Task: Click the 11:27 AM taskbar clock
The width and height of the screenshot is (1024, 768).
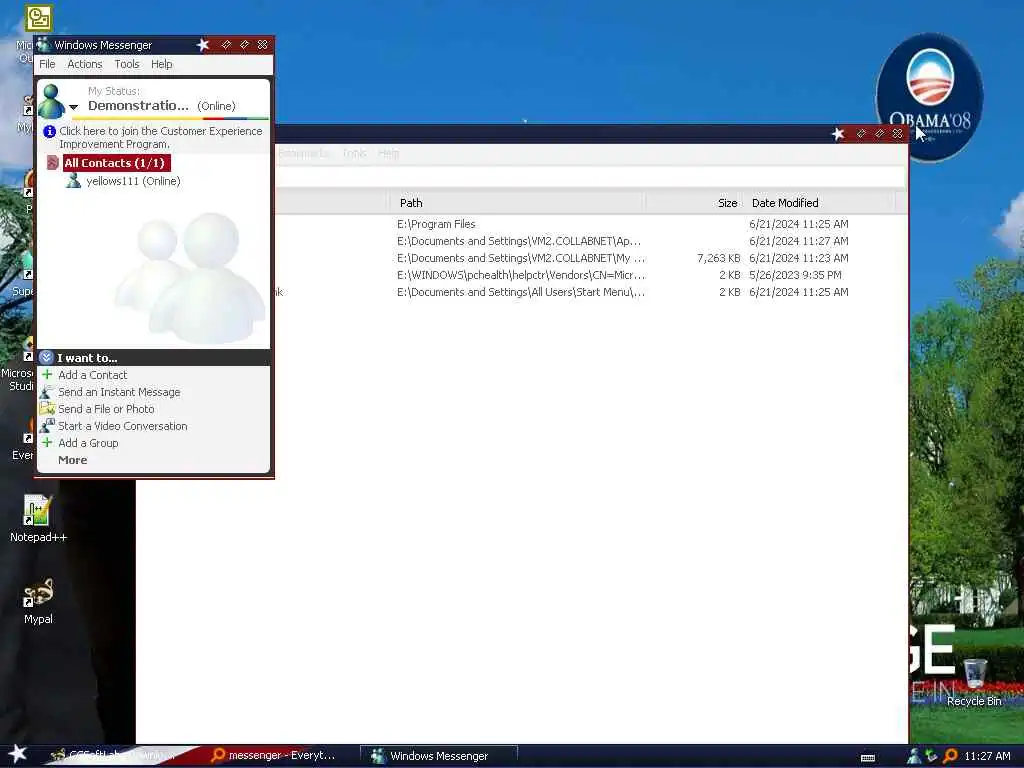Action: tap(987, 756)
